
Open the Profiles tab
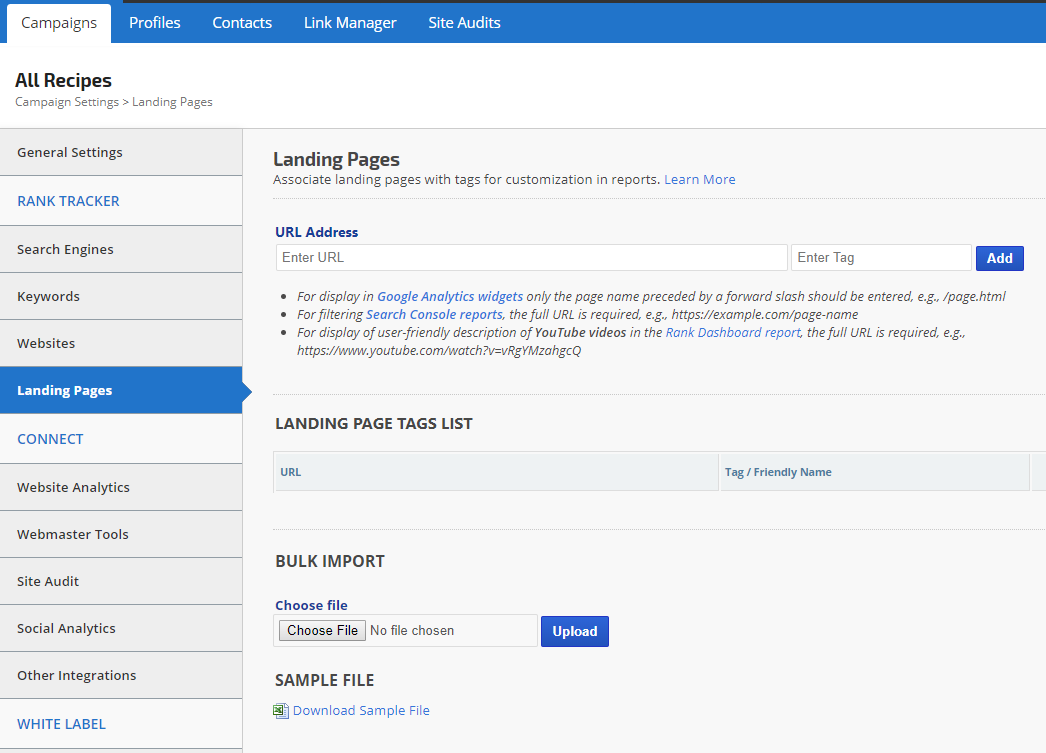154,22
